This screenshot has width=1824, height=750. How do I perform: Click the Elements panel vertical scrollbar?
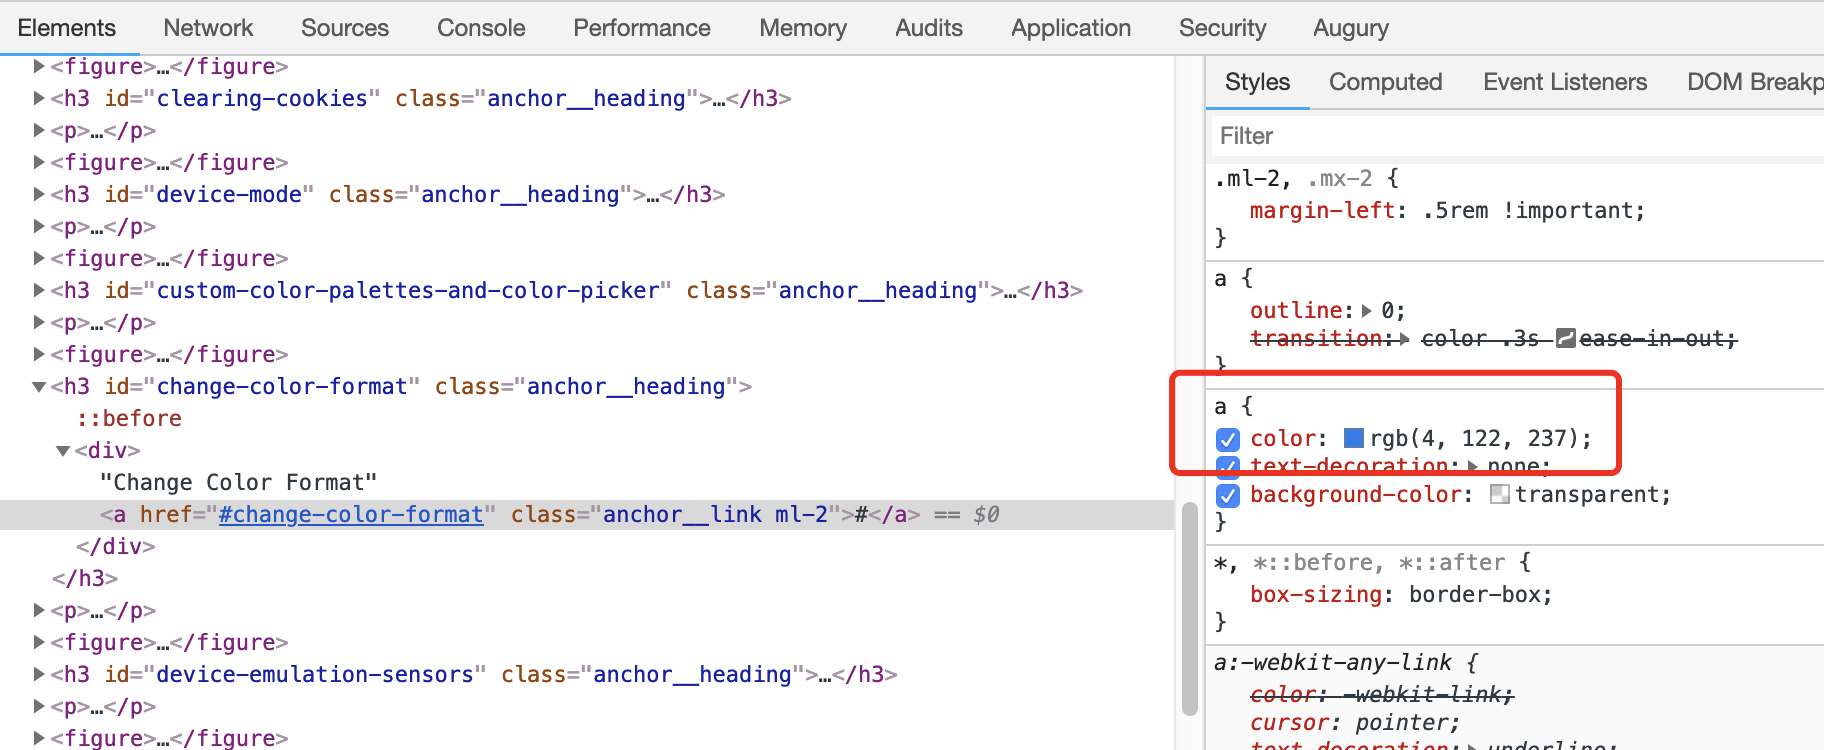tap(1189, 608)
